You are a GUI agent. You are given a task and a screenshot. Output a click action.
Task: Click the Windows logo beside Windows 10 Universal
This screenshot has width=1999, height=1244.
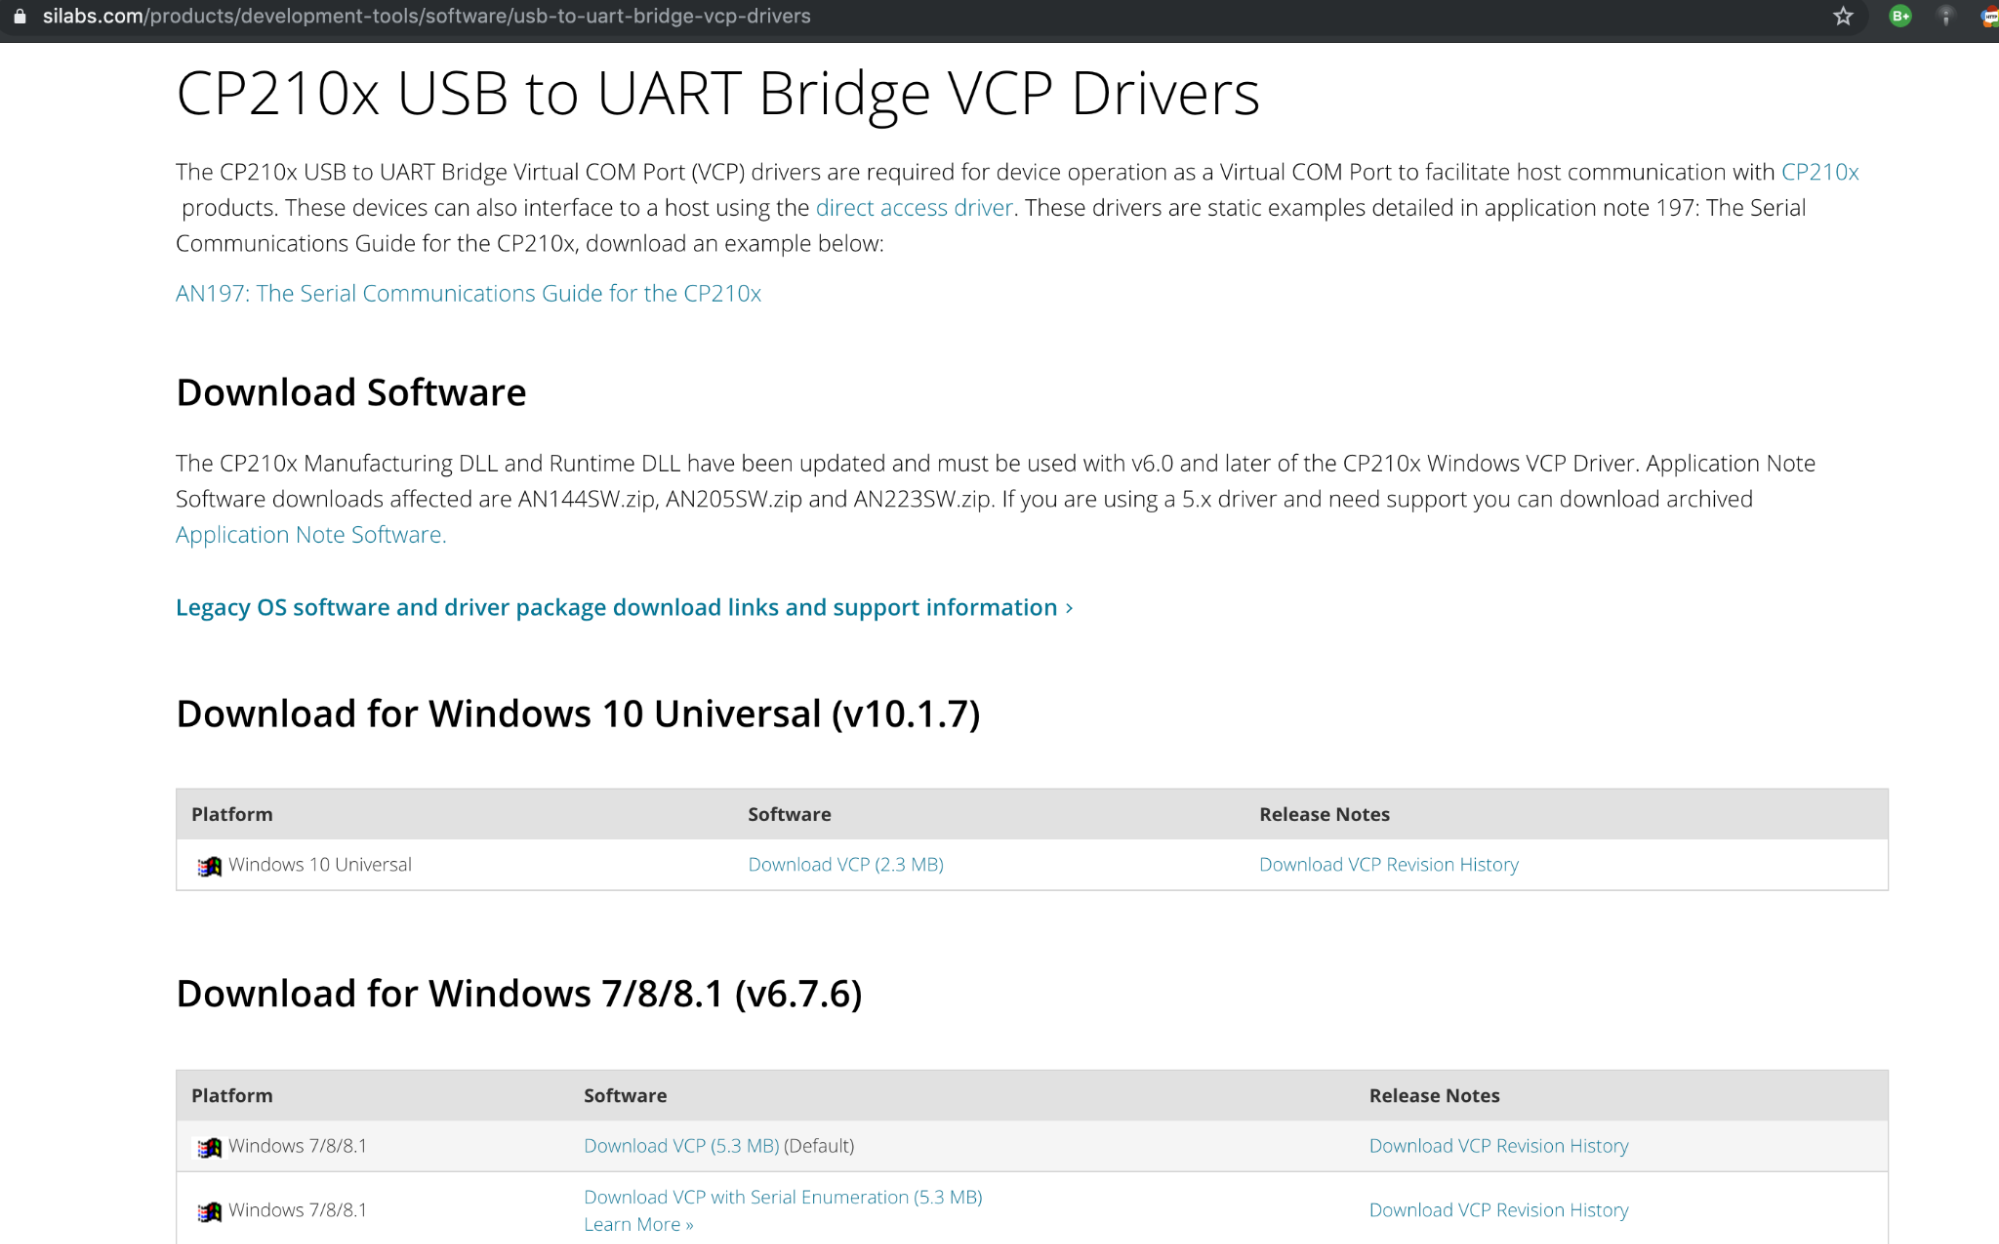pos(210,865)
